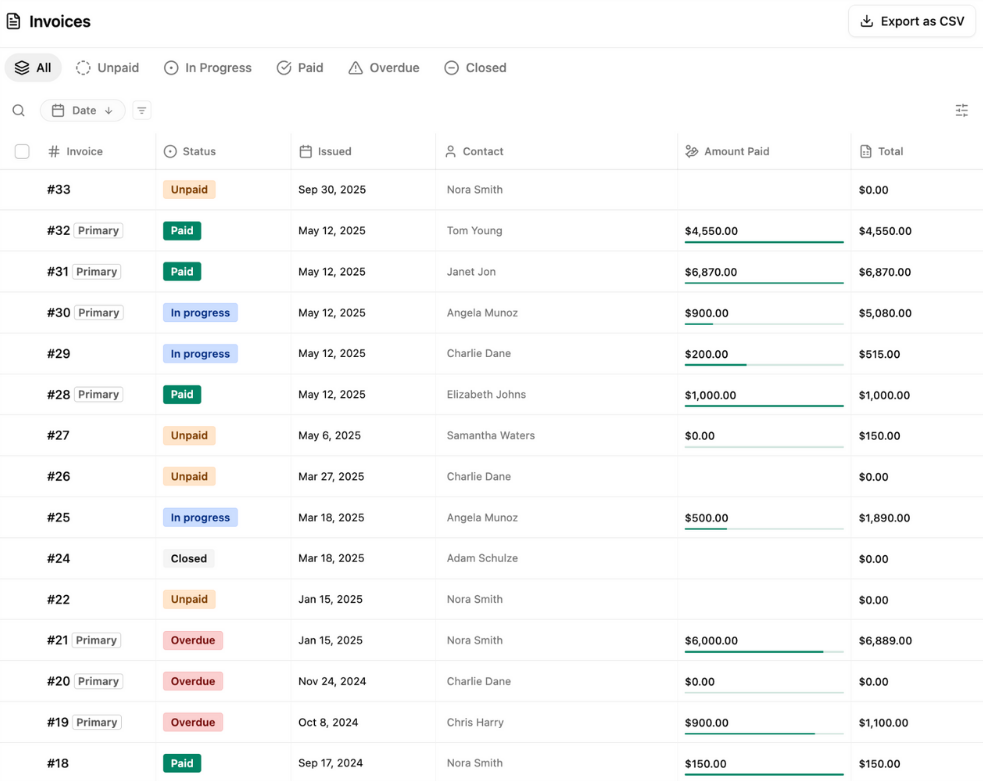Click contact Chris Harry

pos(475,722)
